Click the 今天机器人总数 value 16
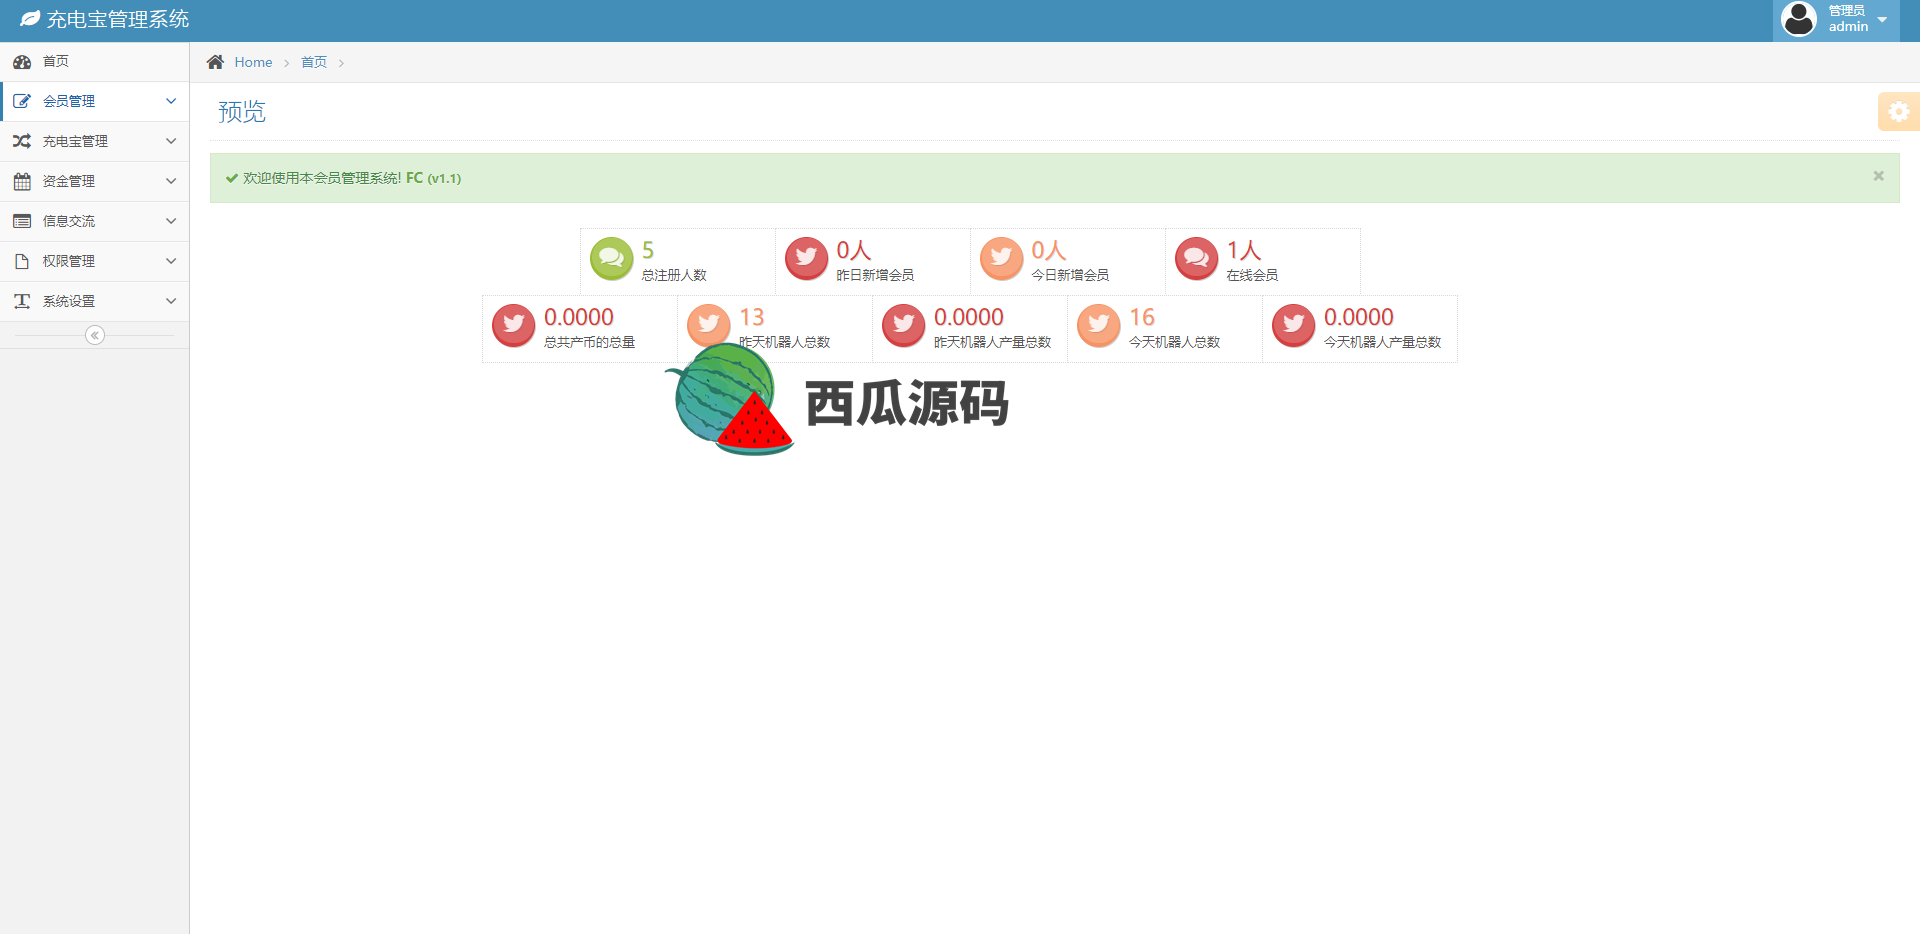The height and width of the screenshot is (934, 1920). coord(1142,317)
